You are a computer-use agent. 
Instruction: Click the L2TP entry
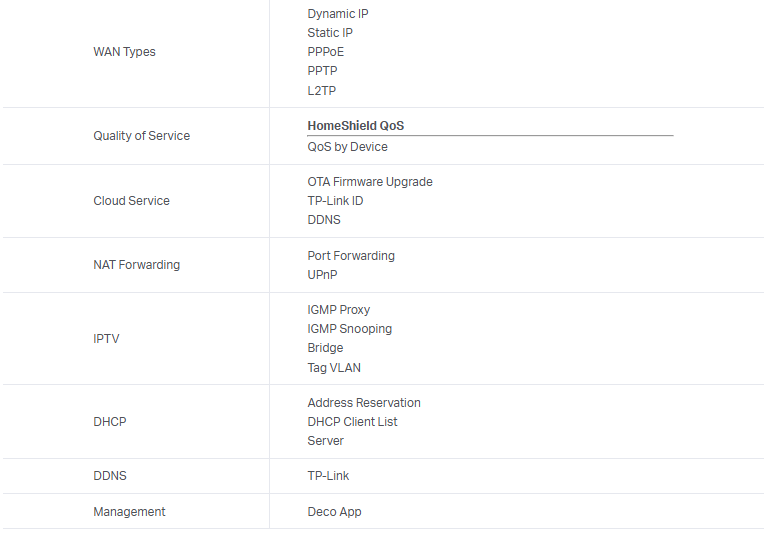(x=322, y=91)
